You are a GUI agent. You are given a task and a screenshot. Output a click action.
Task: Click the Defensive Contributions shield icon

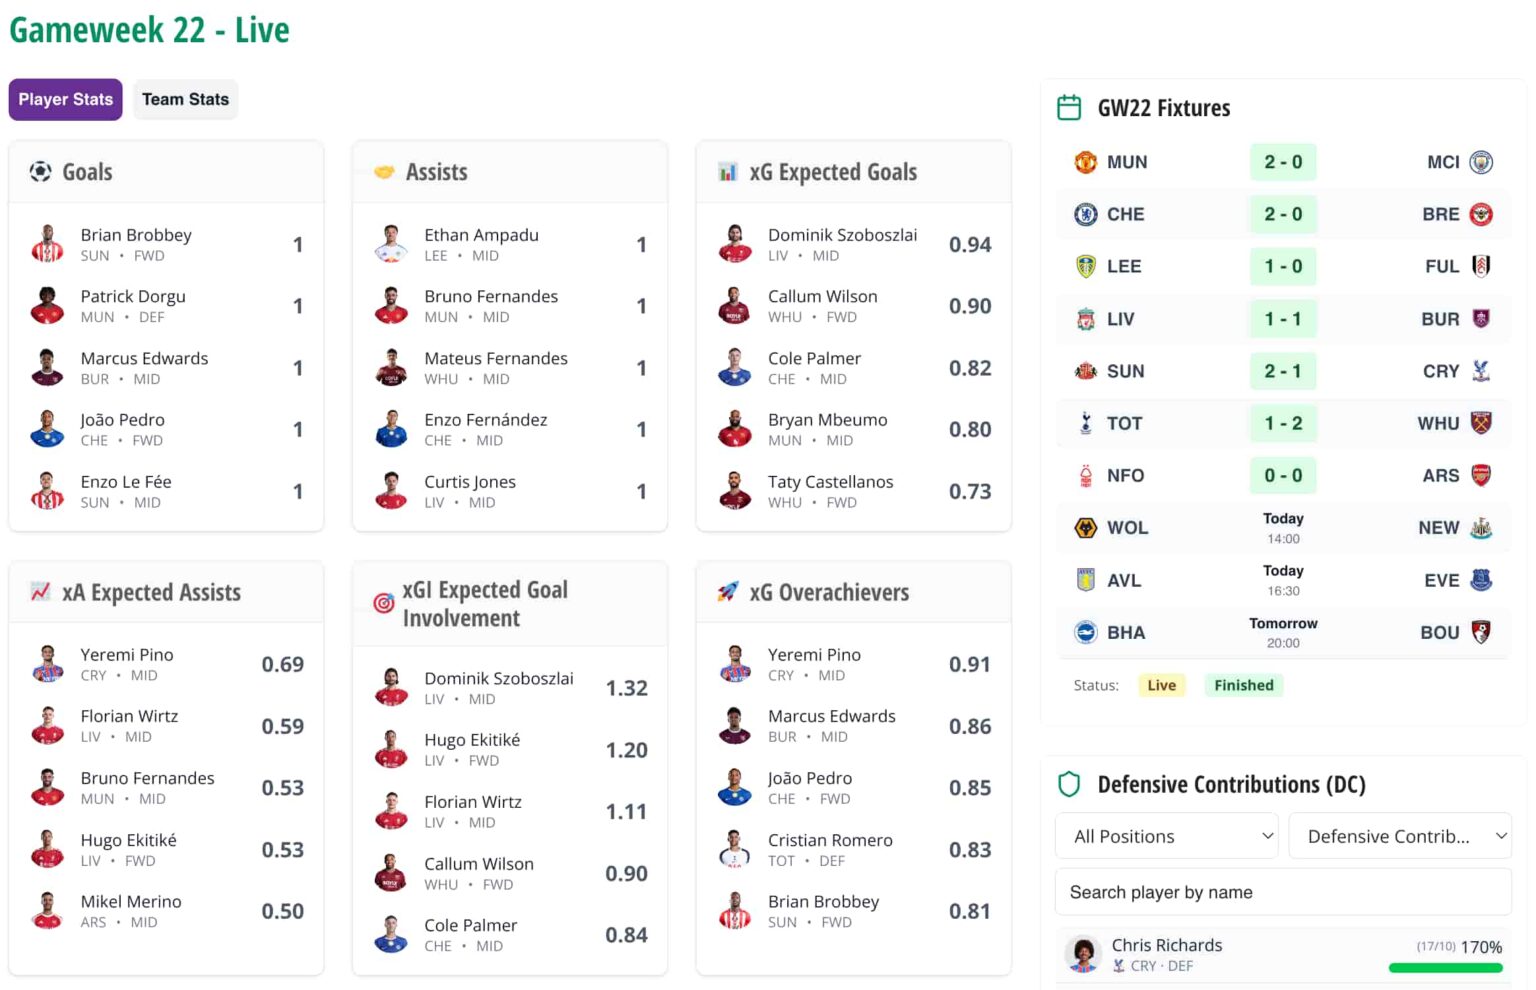[1069, 784]
